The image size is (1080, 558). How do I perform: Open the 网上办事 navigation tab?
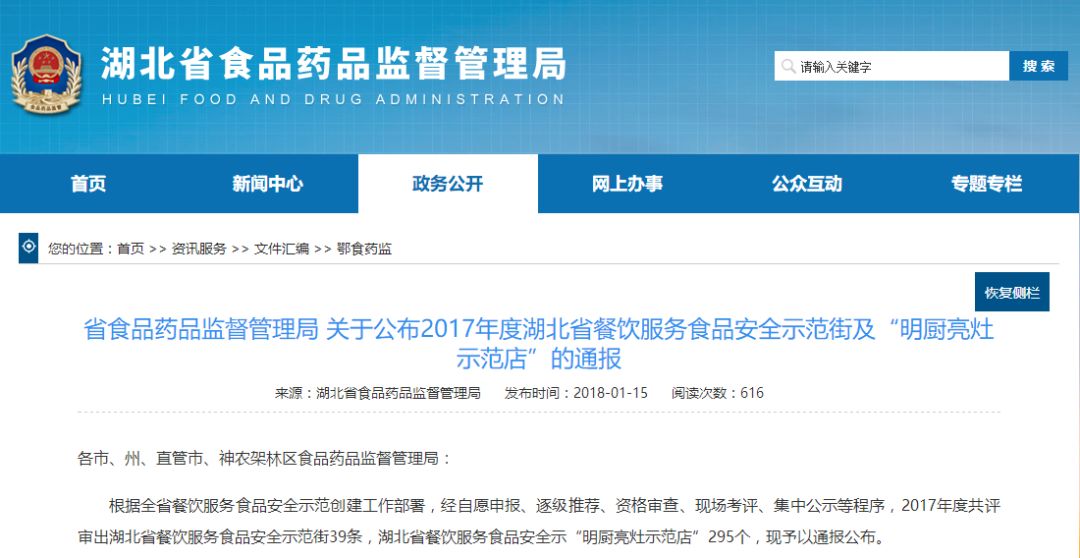coord(627,184)
